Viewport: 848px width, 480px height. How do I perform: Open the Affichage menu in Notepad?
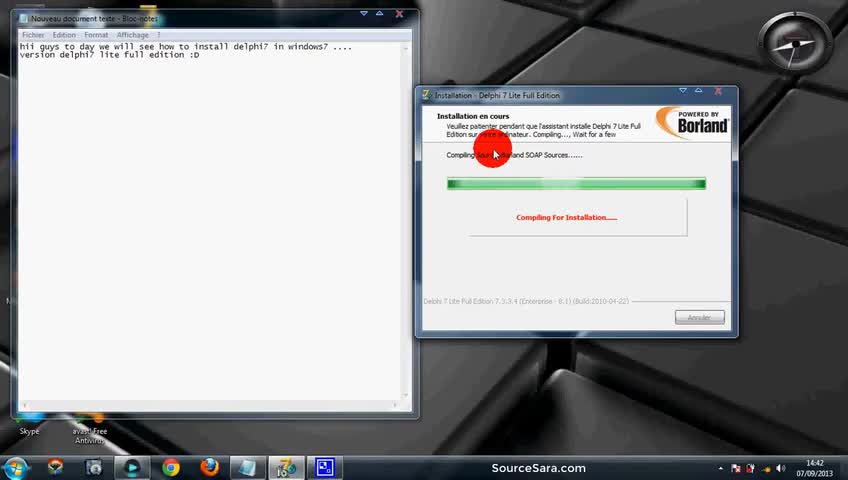tap(132, 35)
